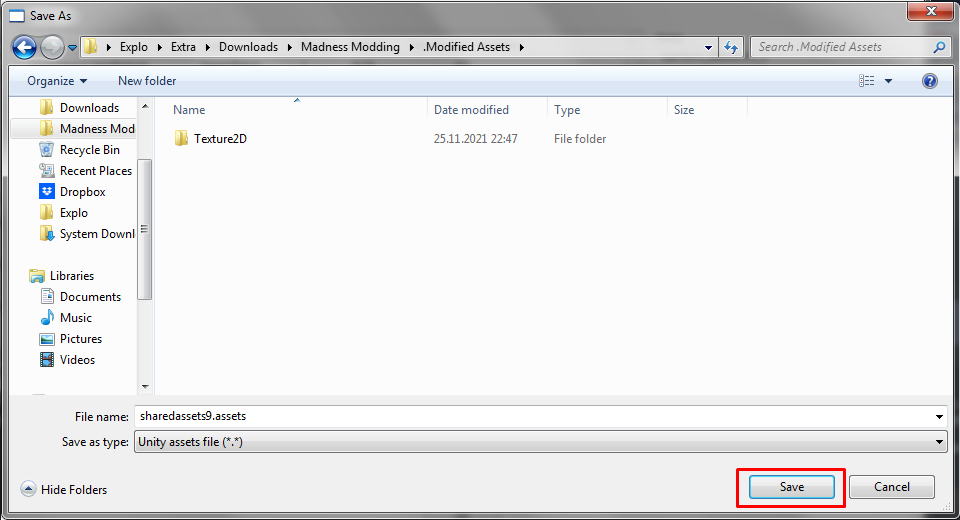Sort files by Date modified column
The image size is (960, 520).
(x=471, y=110)
